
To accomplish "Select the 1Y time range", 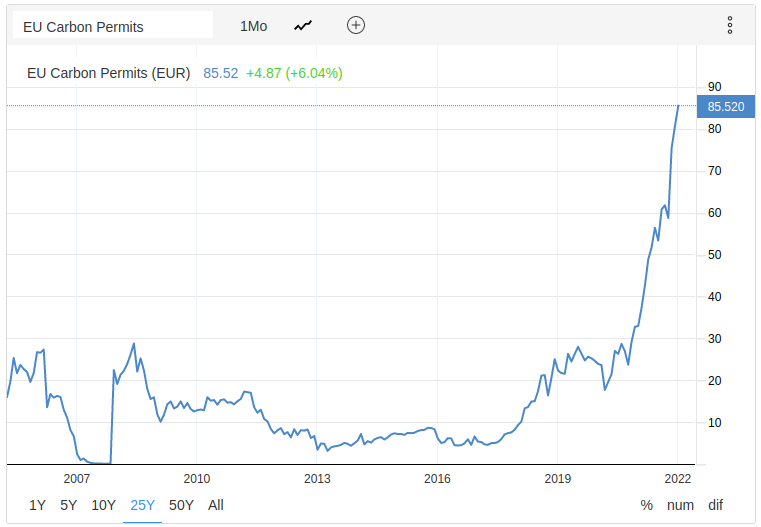I will [37, 505].
